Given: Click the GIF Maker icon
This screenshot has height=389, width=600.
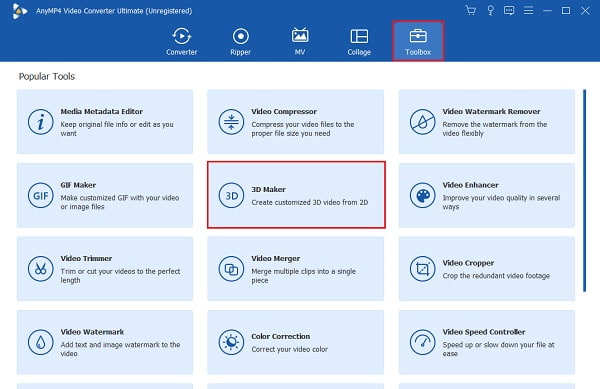Looking at the screenshot, I should (40, 195).
